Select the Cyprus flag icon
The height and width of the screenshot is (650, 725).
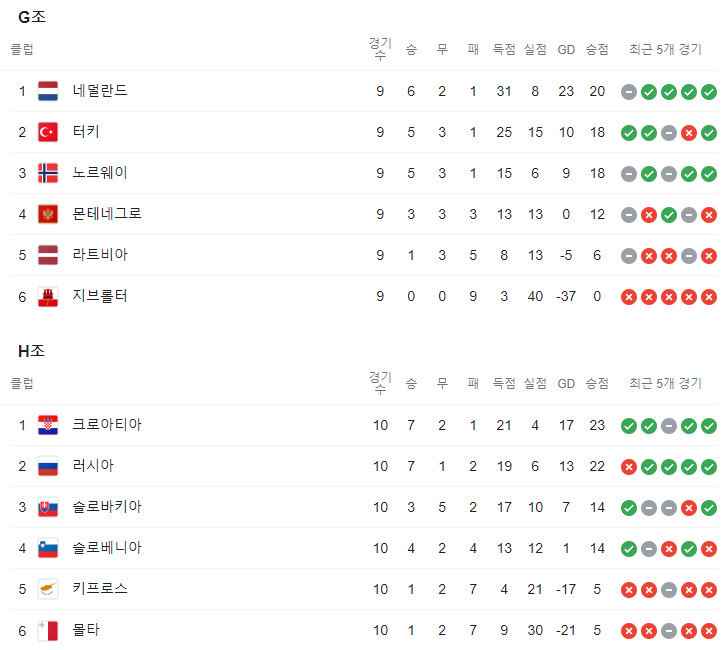(48, 589)
